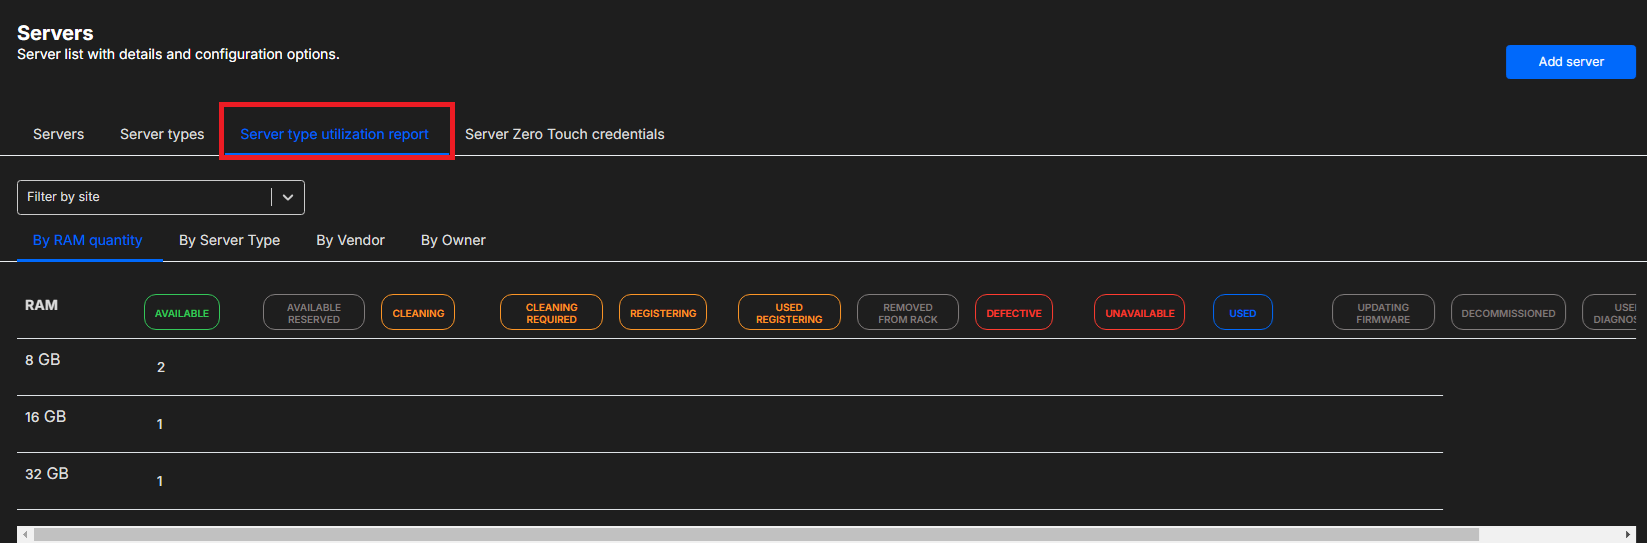Click the green AVAILABLE status badge
The image size is (1647, 543).
click(x=182, y=313)
